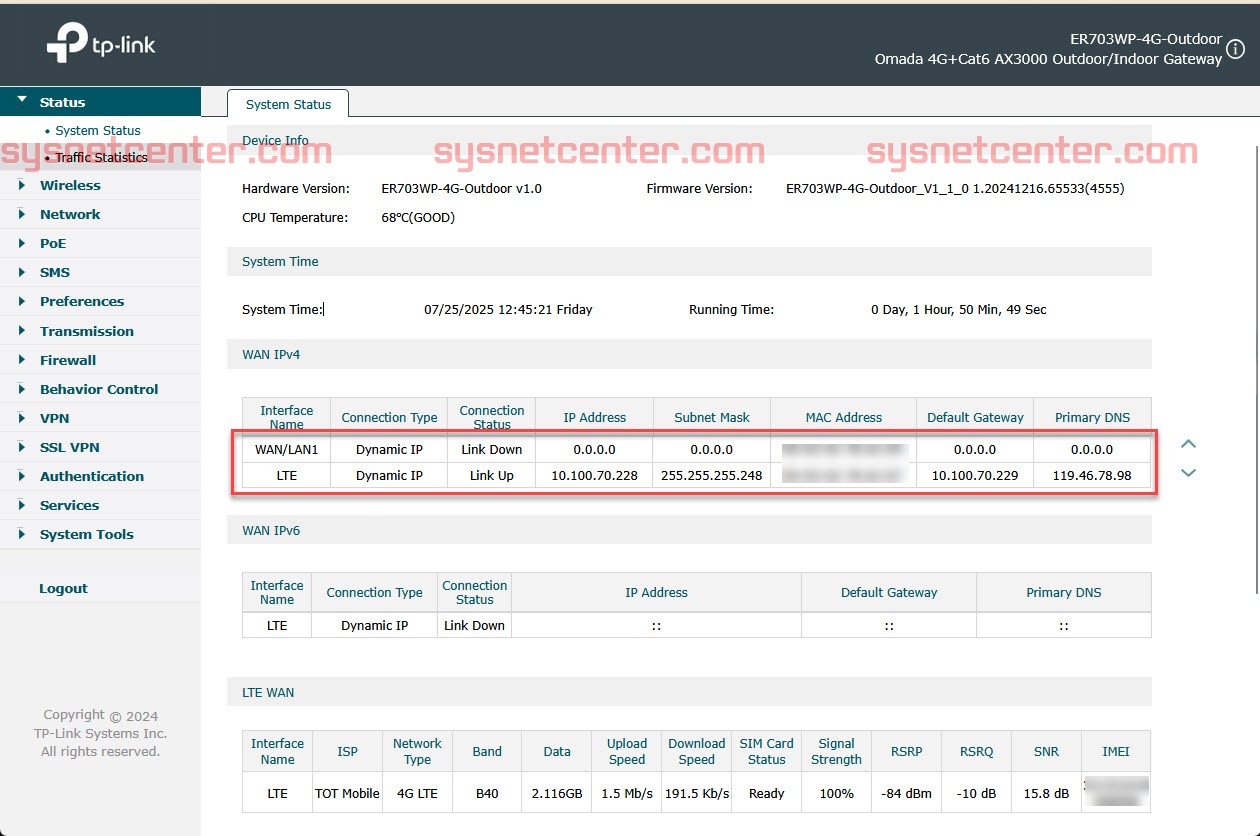Open the device info circle icon
The width and height of the screenshot is (1260, 836).
point(1237,50)
